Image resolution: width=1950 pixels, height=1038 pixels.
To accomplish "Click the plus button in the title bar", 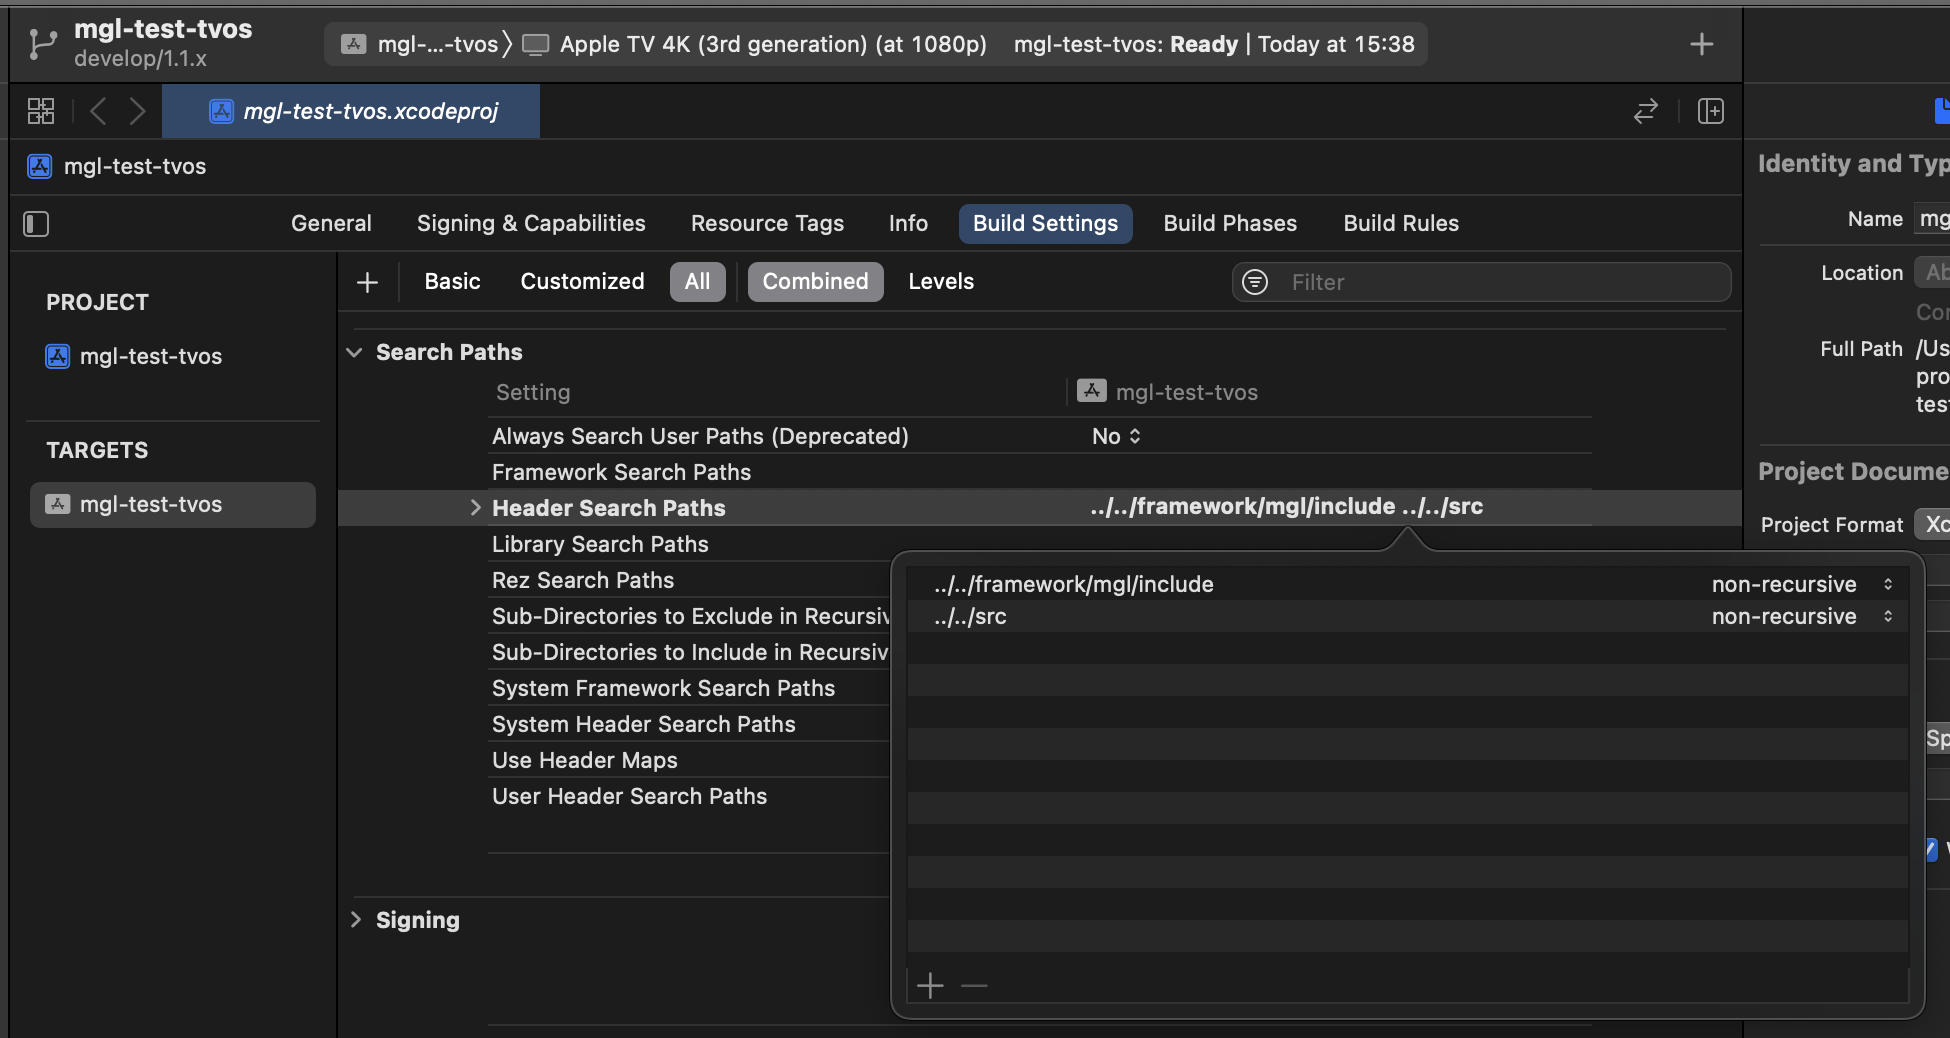I will click(x=1701, y=44).
